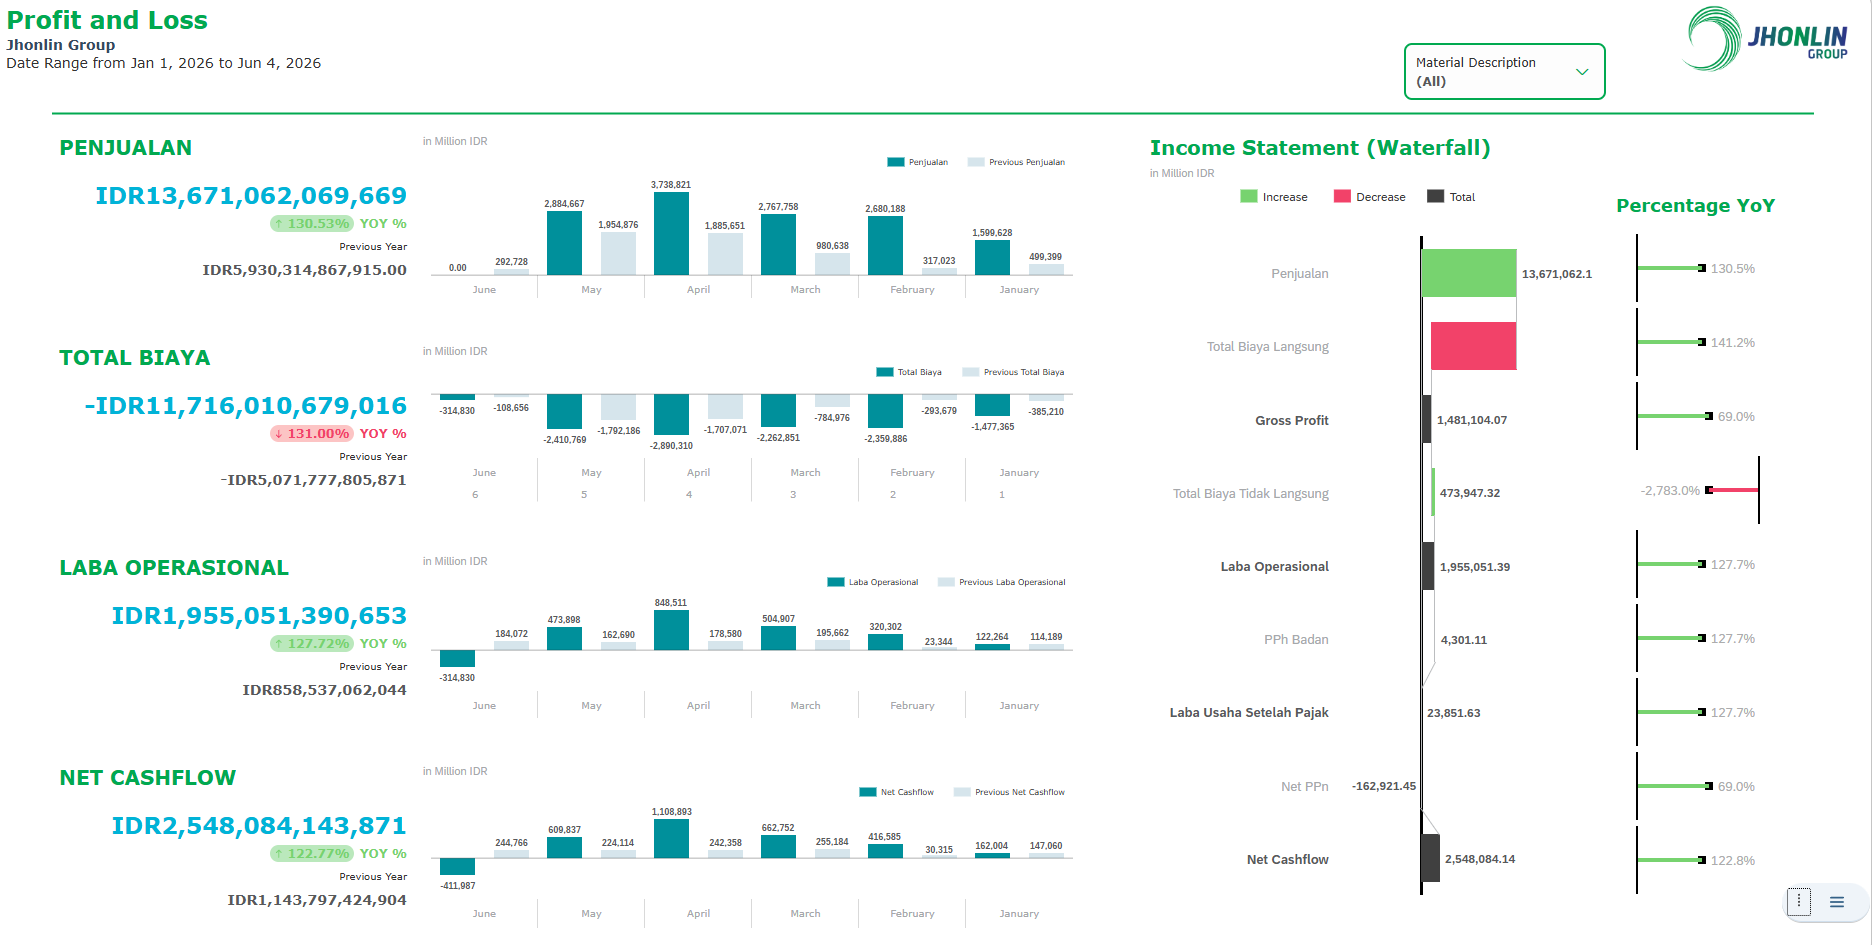Select the Penjualan total IDR13,671,062,069,669
This screenshot has width=1872, height=945.
[x=251, y=196]
